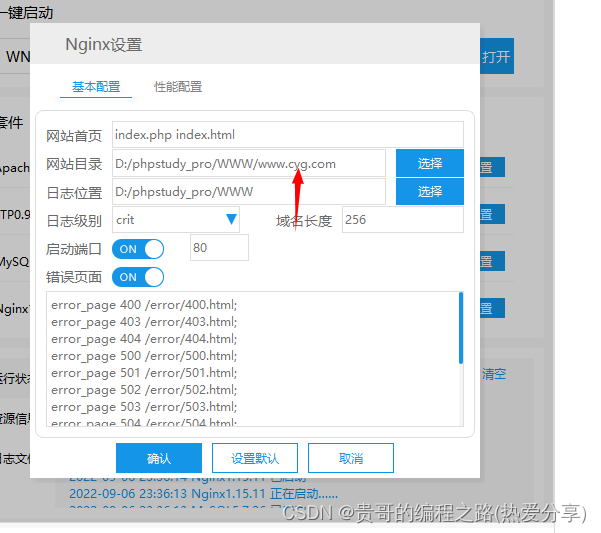
Task: Switch to the 基本配置 tab
Action: click(x=96, y=87)
